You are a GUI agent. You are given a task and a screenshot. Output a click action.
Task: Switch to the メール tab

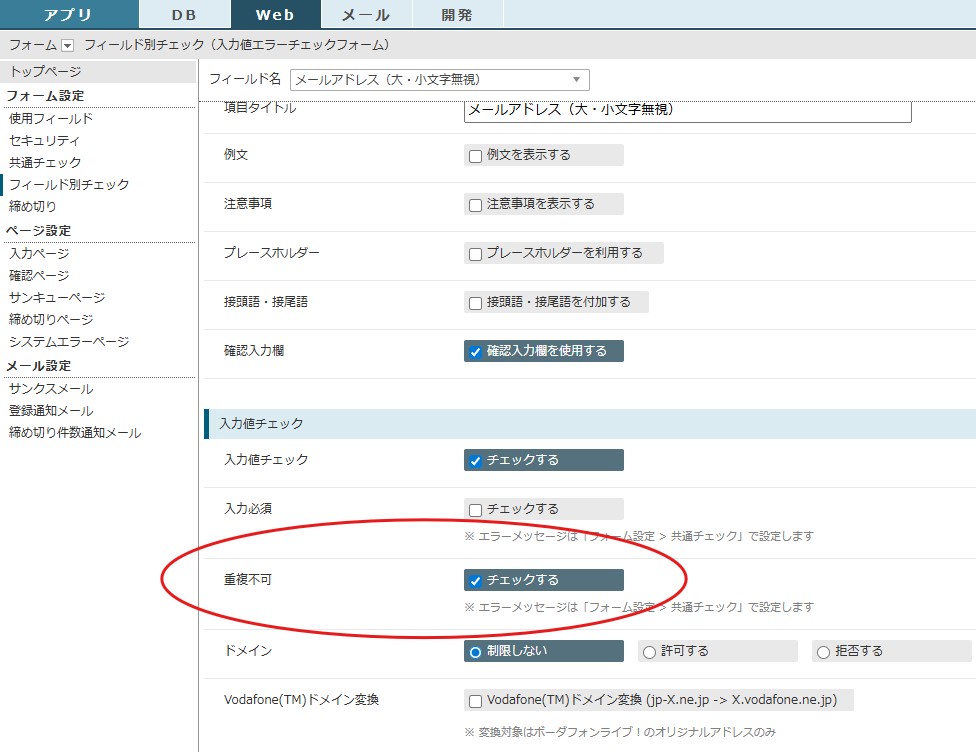[366, 14]
